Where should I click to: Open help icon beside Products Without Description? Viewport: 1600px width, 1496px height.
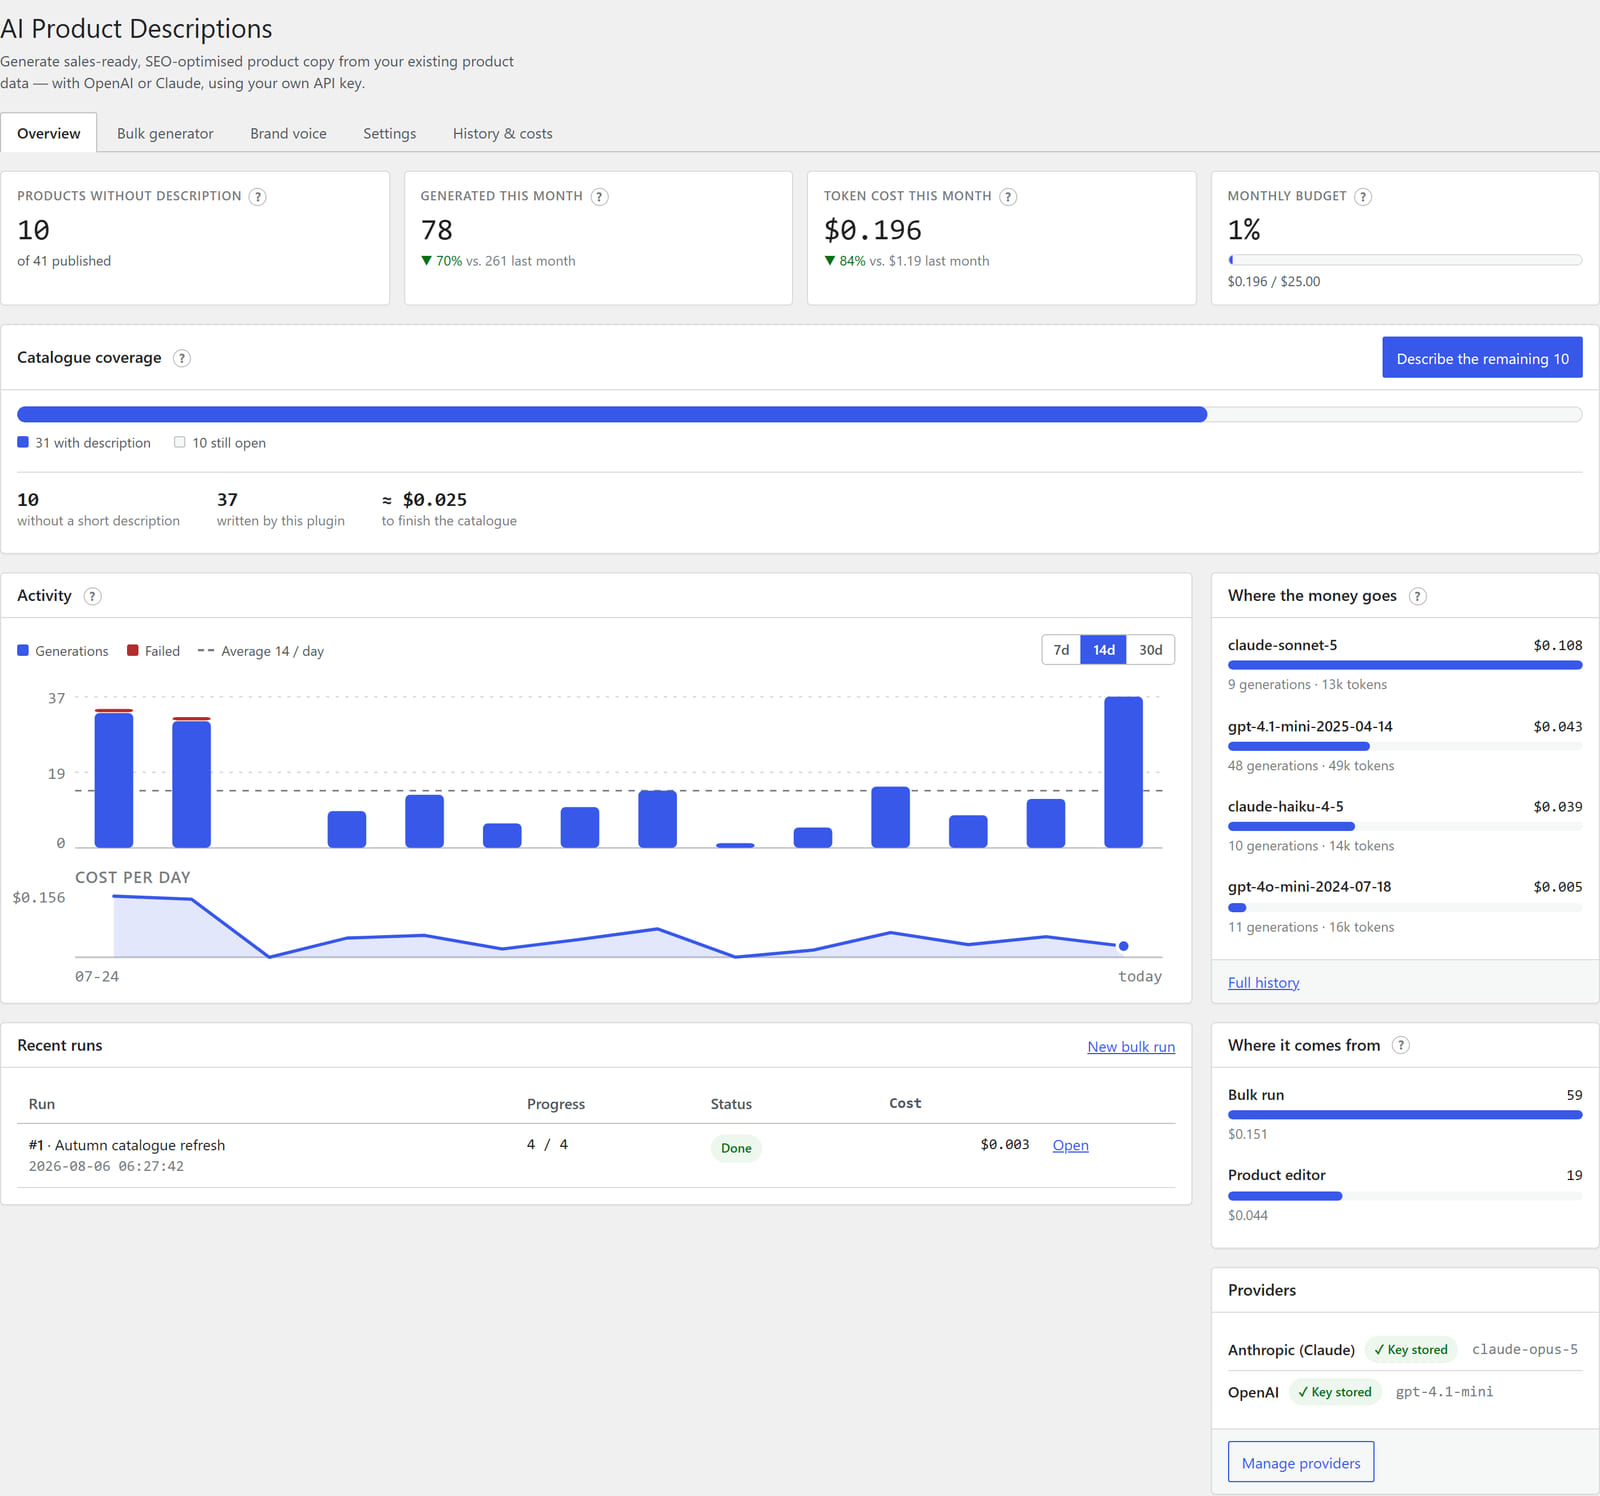tap(258, 197)
